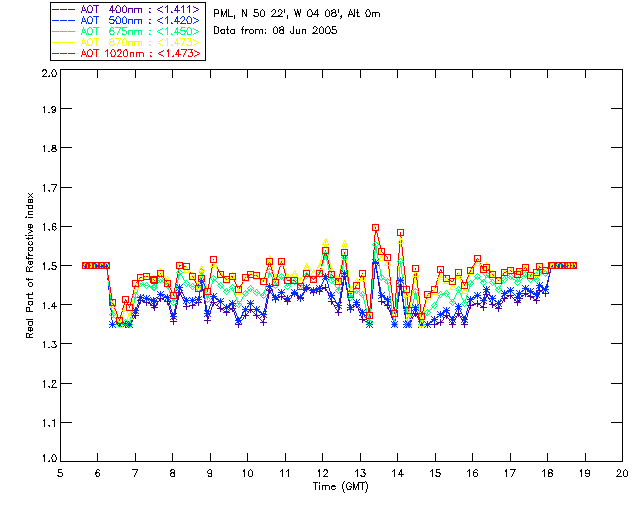
Task: Click the x-axis label 11
Action: 285,473
